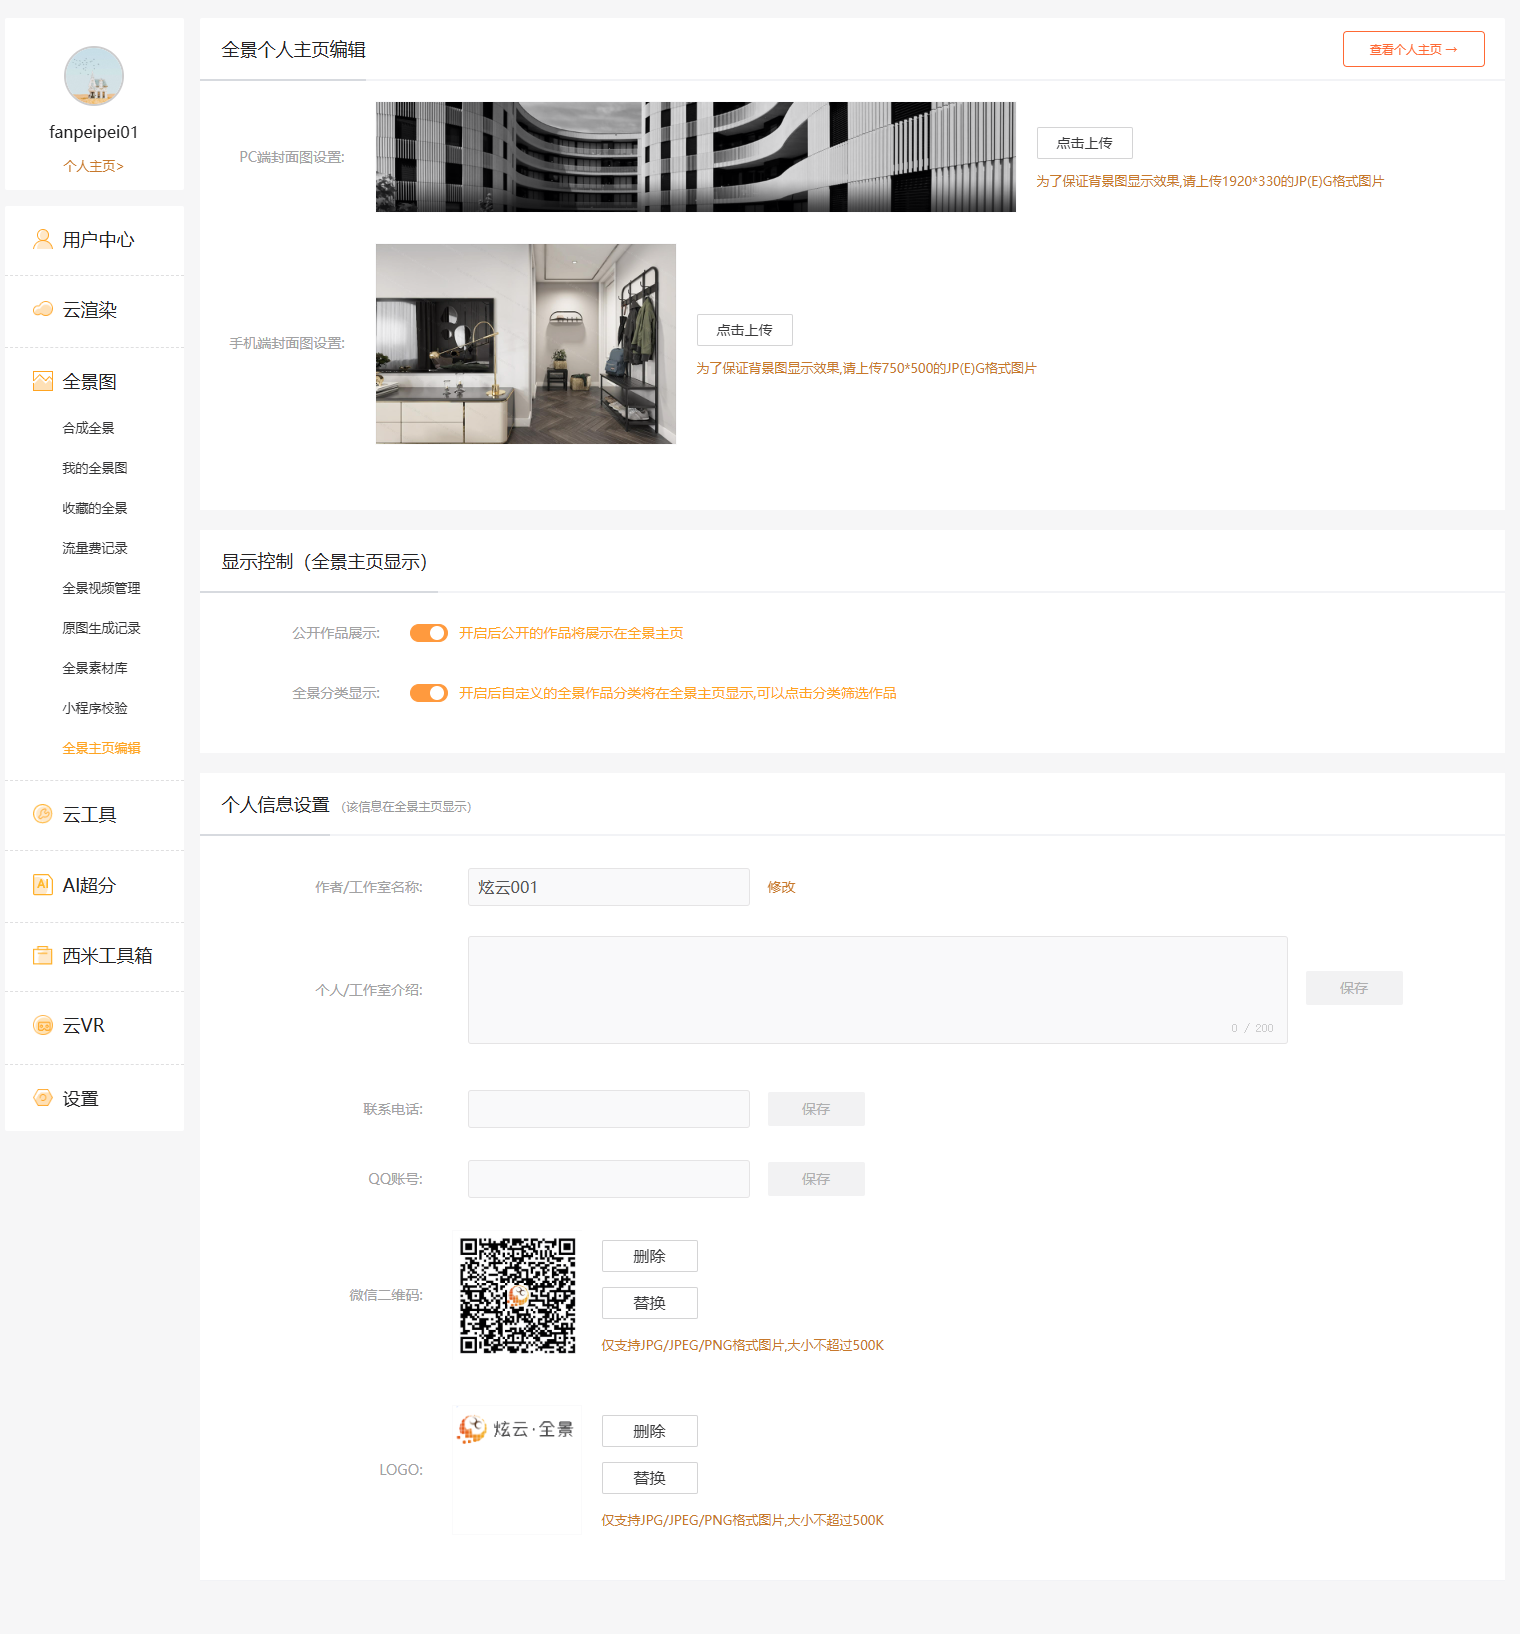Open 全景素材库 submenu item
Image resolution: width=1520 pixels, height=1634 pixels.
point(95,668)
